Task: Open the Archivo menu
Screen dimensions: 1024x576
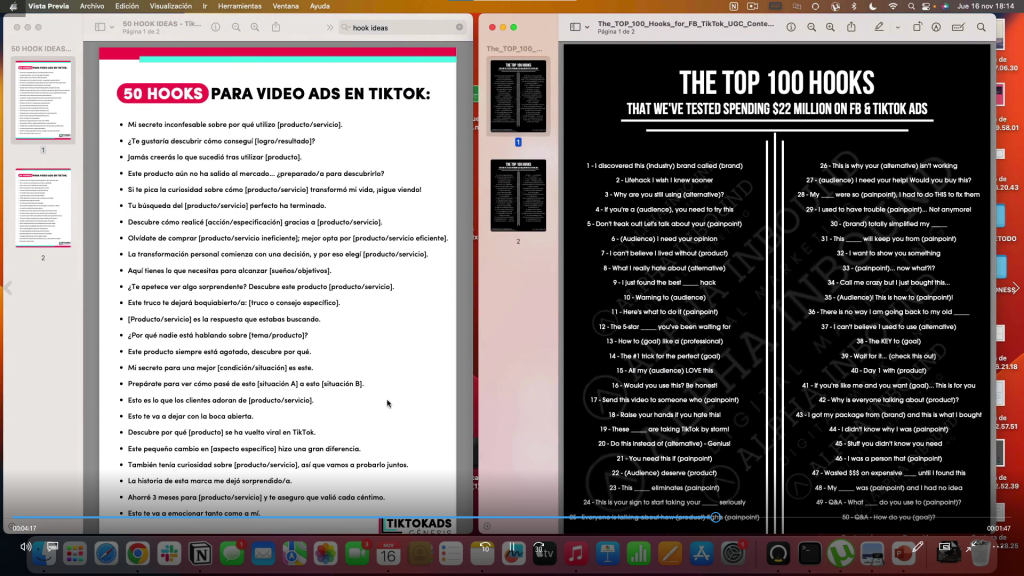Action: [x=92, y=7]
